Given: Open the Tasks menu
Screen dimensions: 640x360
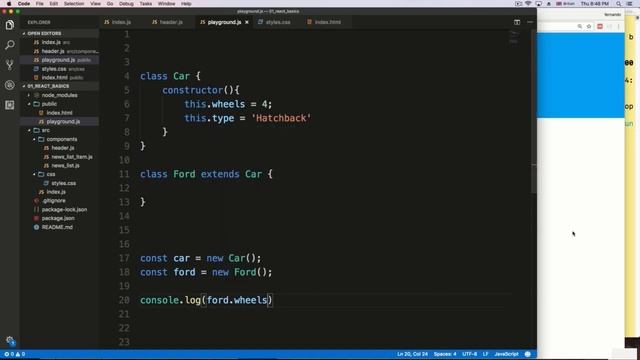Looking at the screenshot, I should 146,4.
